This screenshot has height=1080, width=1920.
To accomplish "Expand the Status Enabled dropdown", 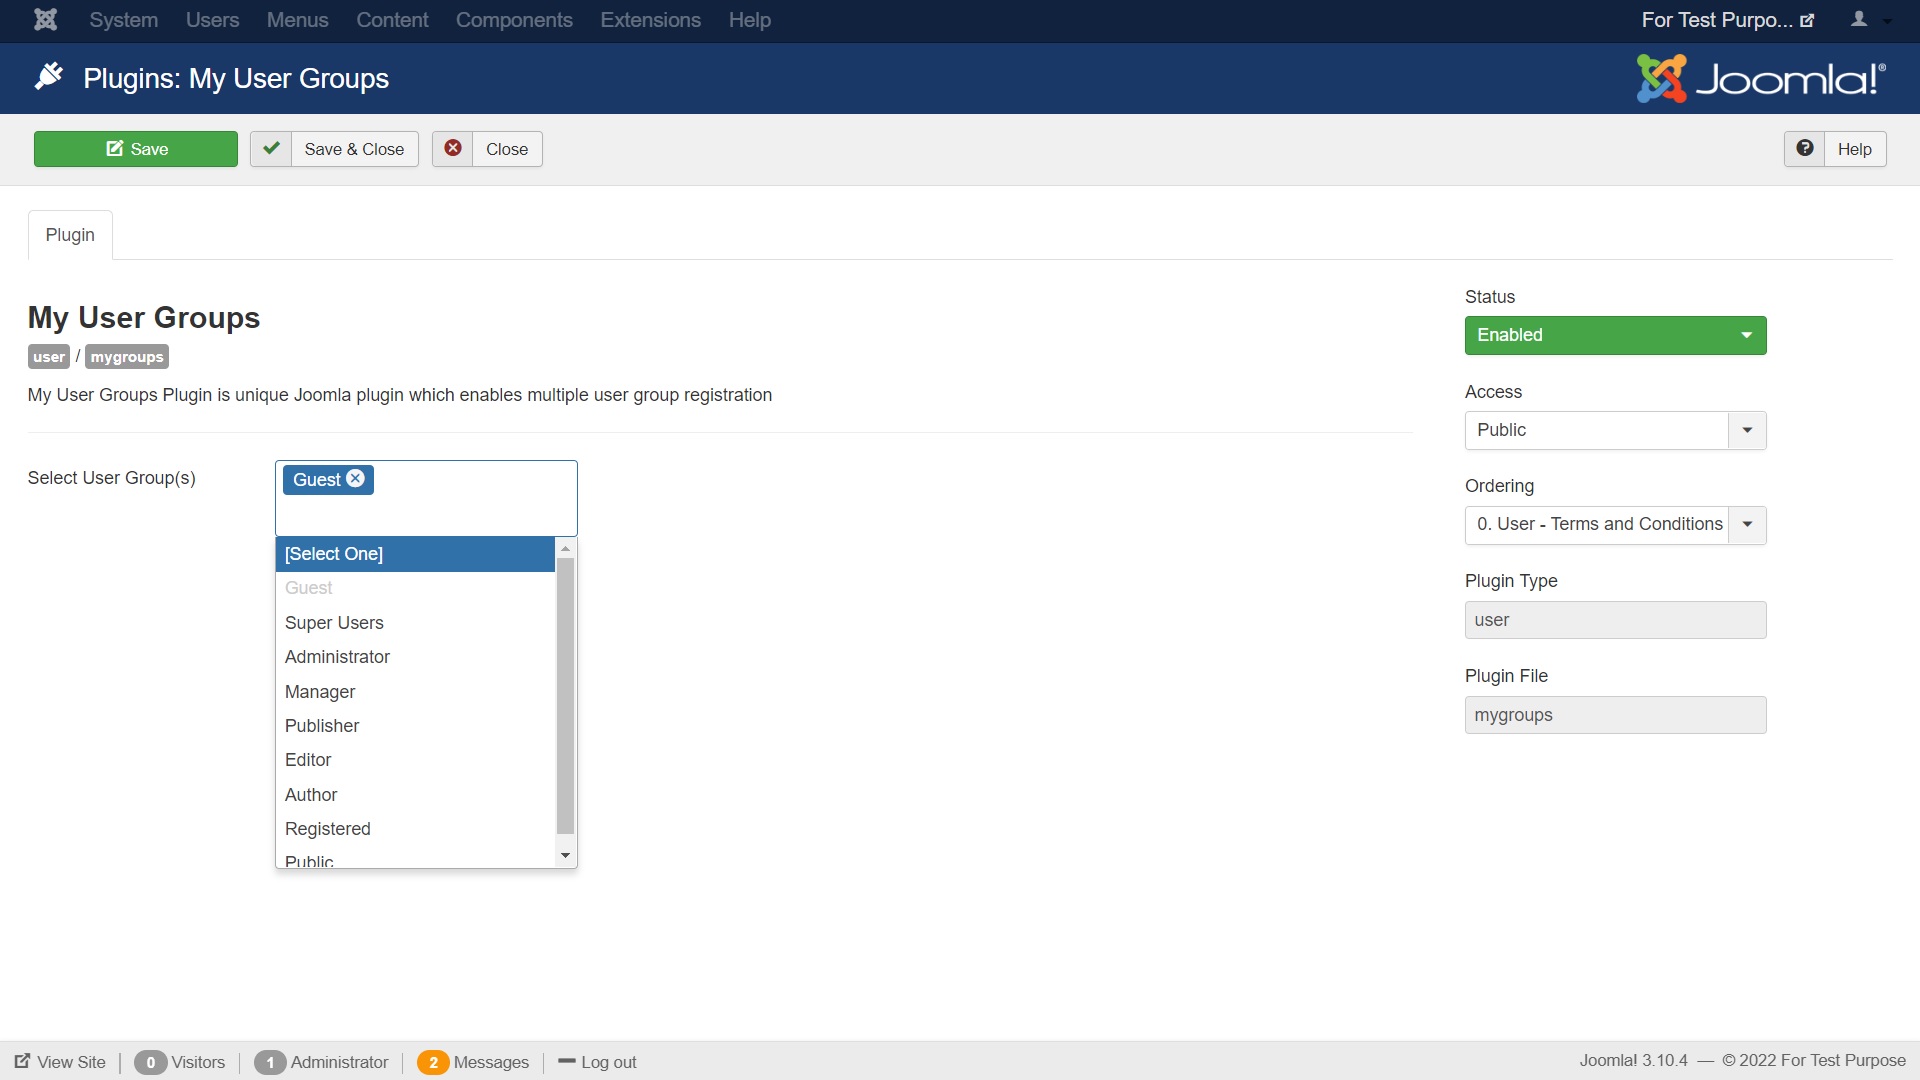I will 1615,335.
